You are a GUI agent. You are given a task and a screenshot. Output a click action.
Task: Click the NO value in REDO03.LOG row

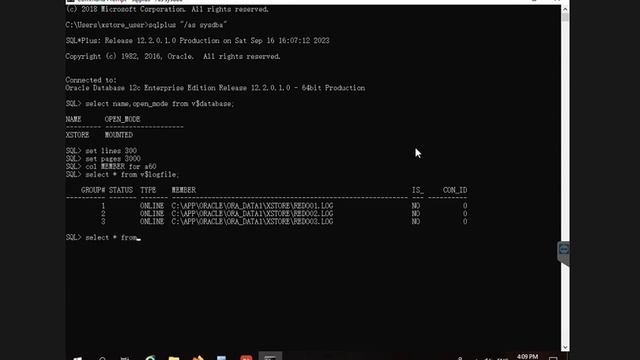click(x=416, y=222)
